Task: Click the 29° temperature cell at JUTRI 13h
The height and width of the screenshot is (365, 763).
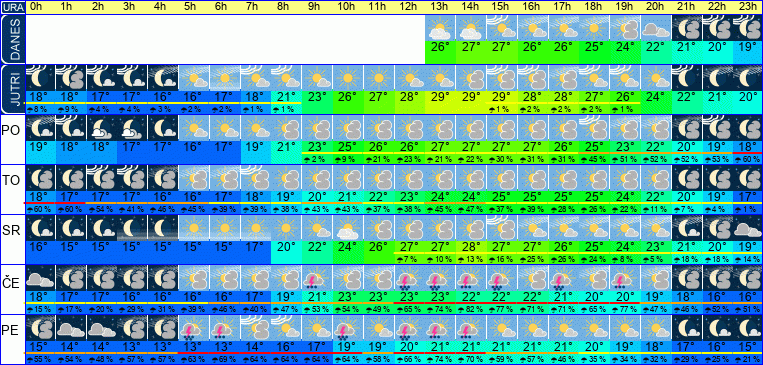Action: 440,97
